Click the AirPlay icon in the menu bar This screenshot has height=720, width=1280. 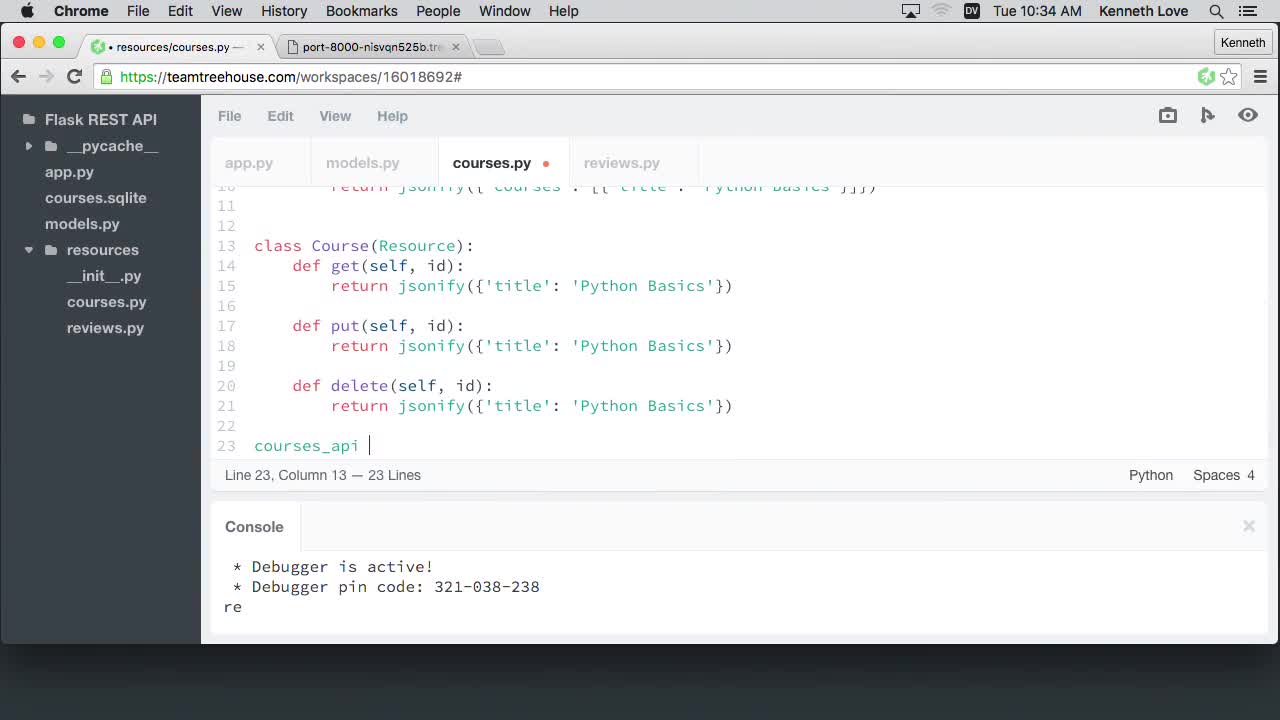click(x=910, y=11)
